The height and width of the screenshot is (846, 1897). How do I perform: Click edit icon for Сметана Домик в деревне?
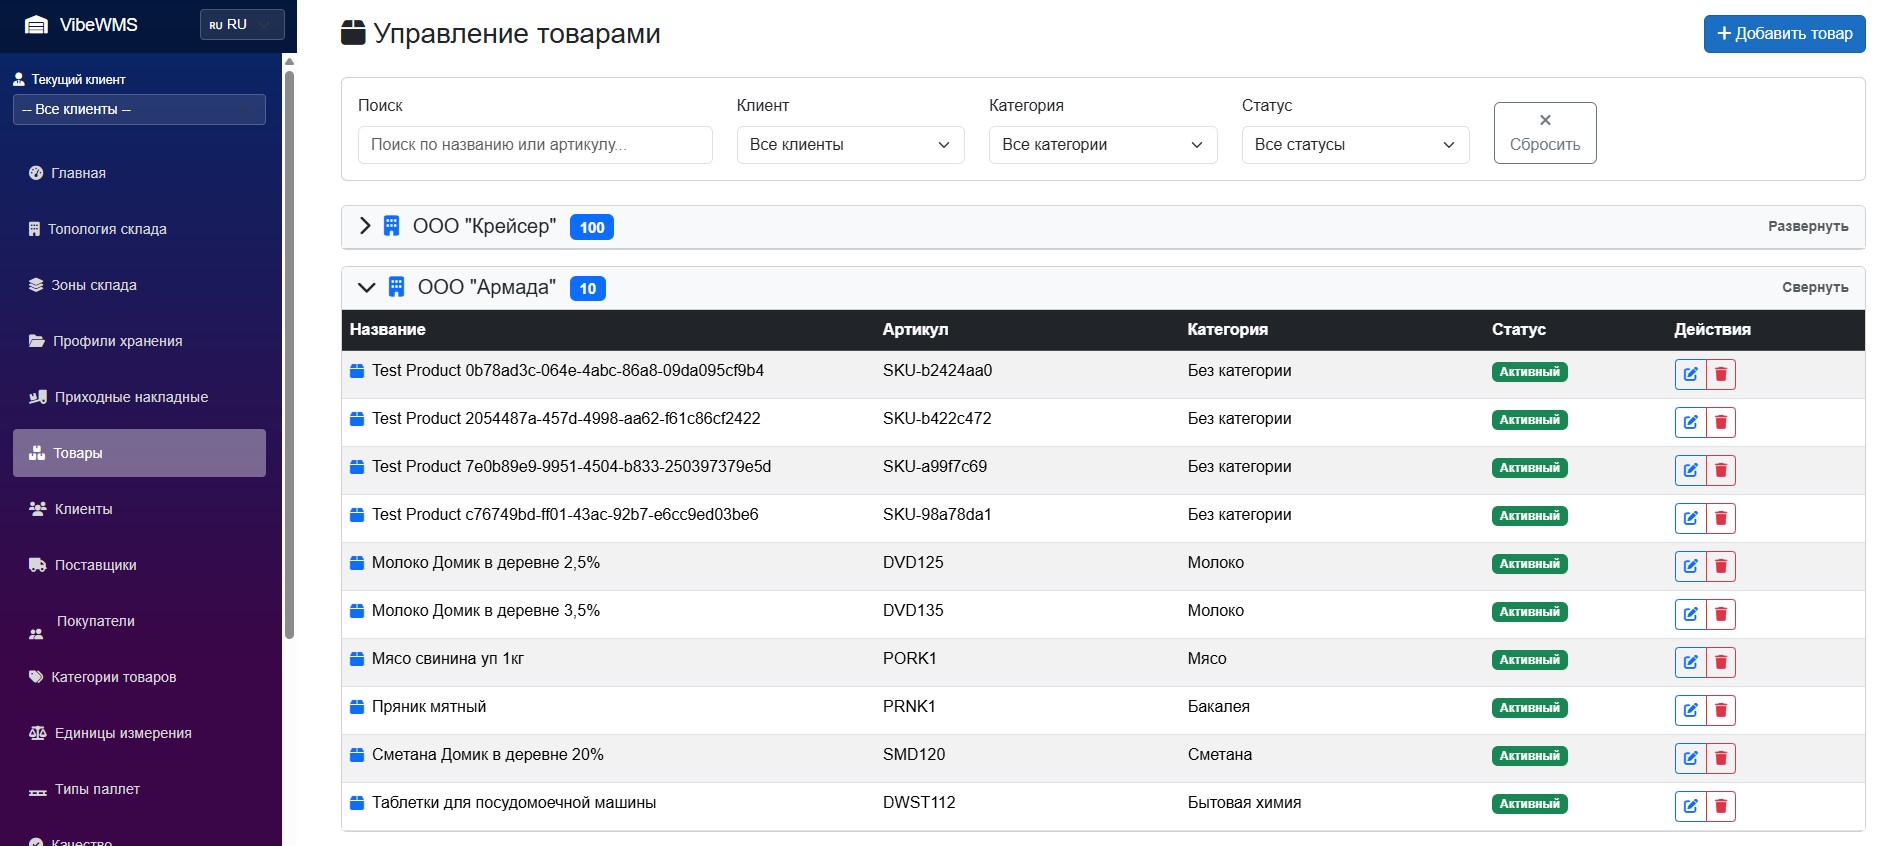[x=1690, y=758]
